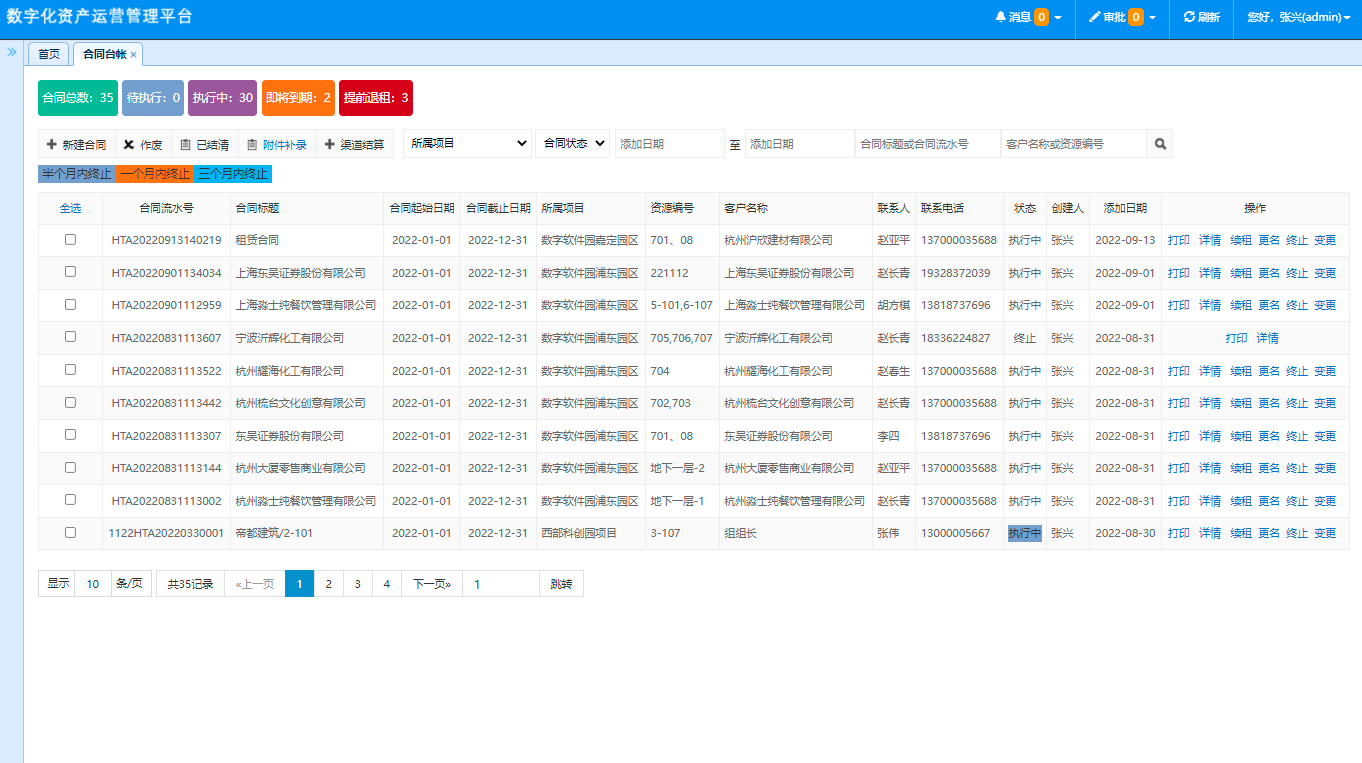Check the box for HTA20220901112959

[x=70, y=304]
